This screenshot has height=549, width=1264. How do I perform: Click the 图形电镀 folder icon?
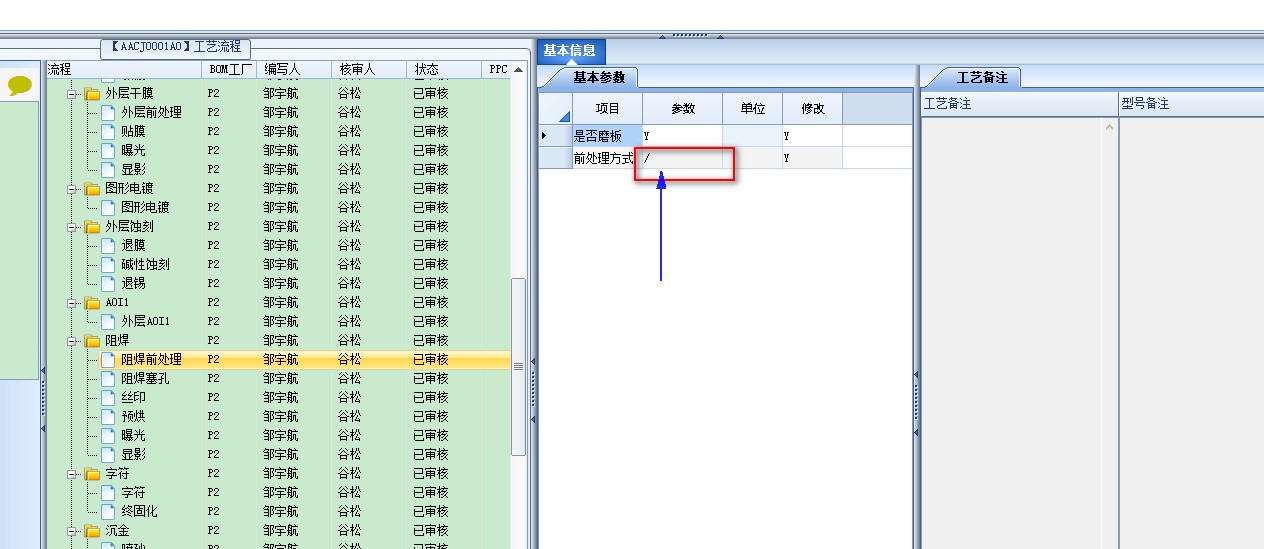[93, 188]
